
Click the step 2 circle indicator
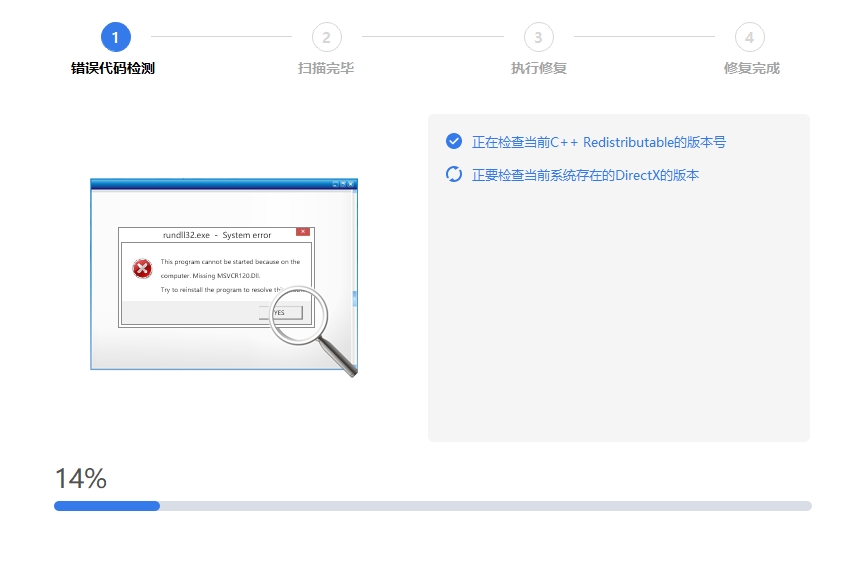click(326, 37)
